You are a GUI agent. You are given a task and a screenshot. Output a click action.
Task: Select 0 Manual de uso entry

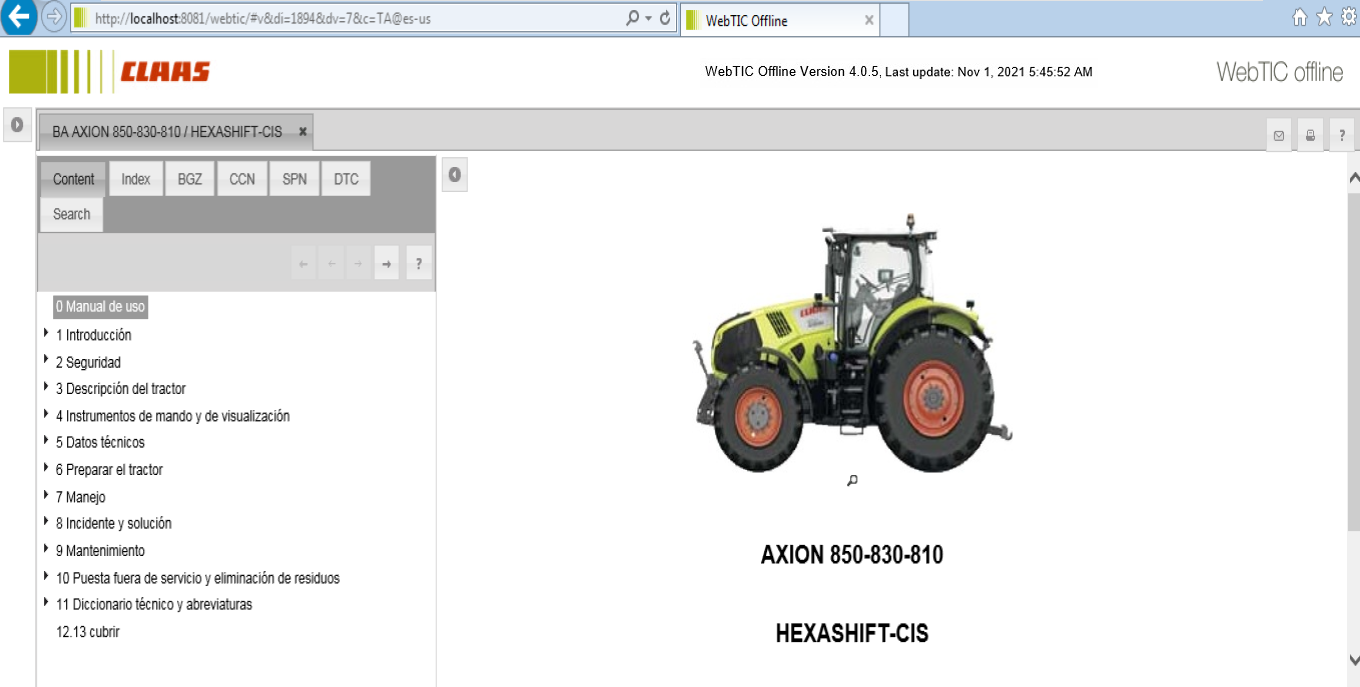pos(101,307)
